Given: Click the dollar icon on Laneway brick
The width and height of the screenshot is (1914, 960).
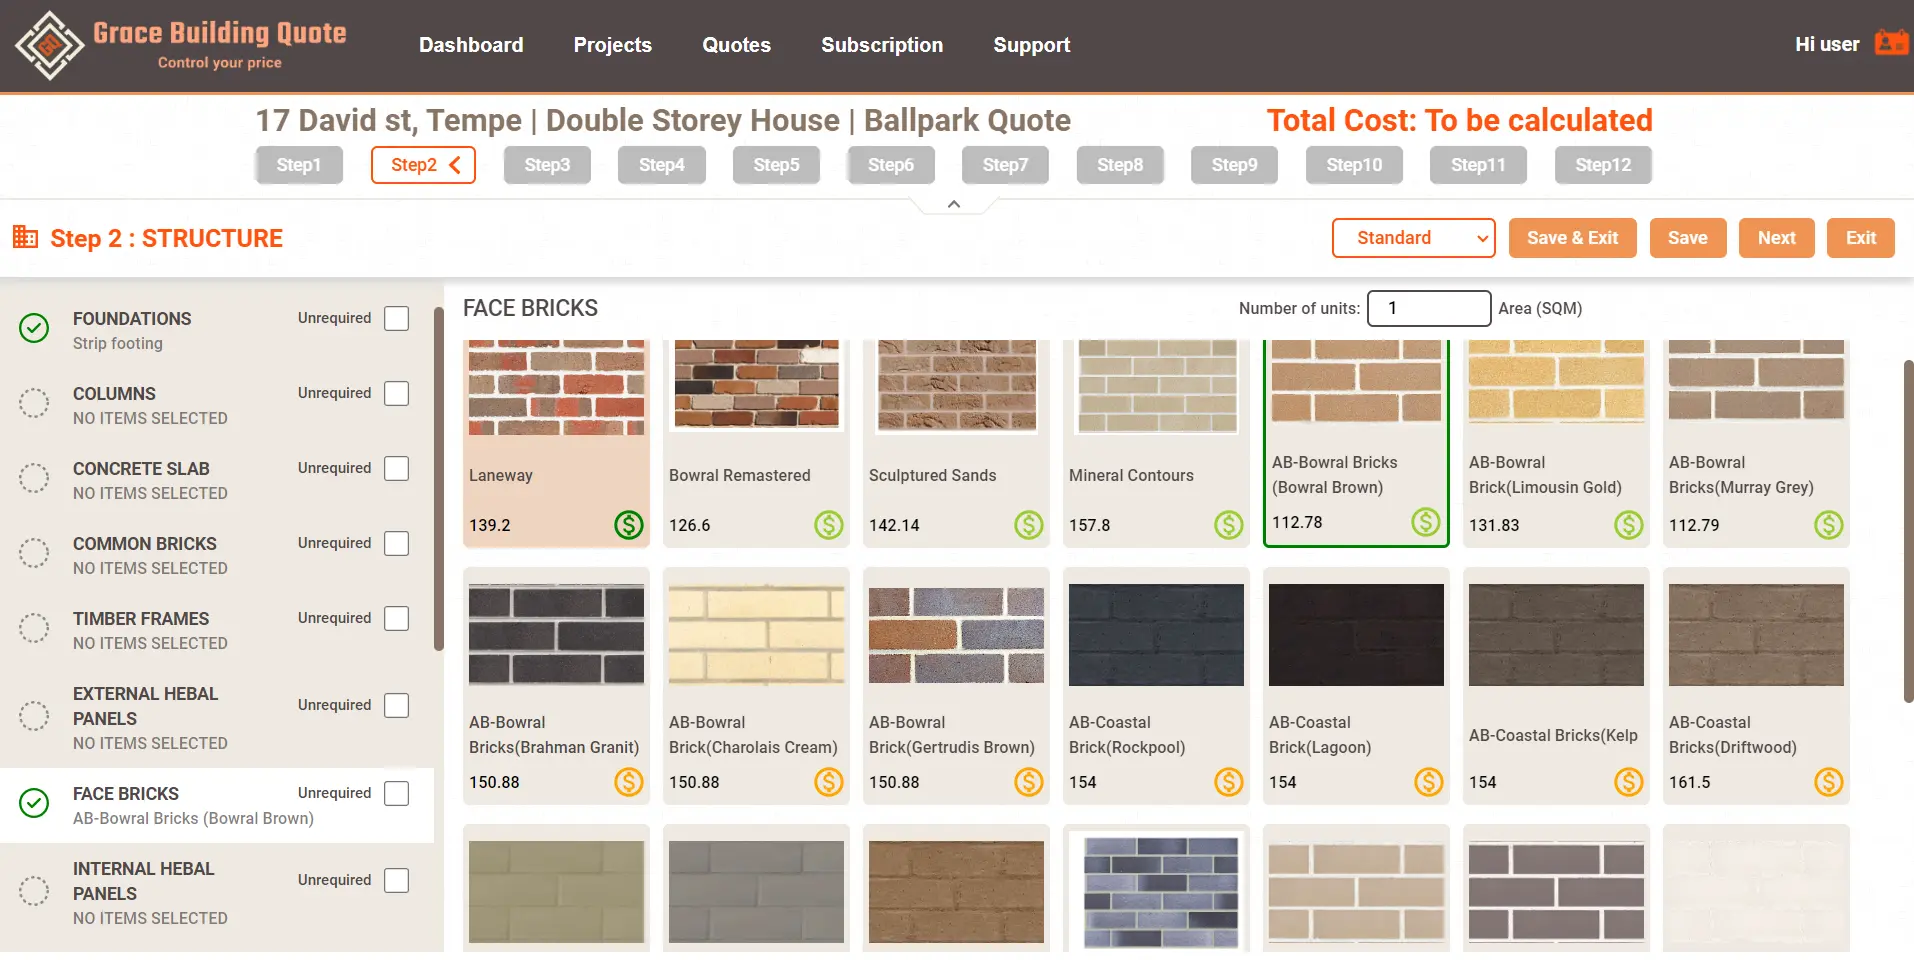Looking at the screenshot, I should coord(628,525).
